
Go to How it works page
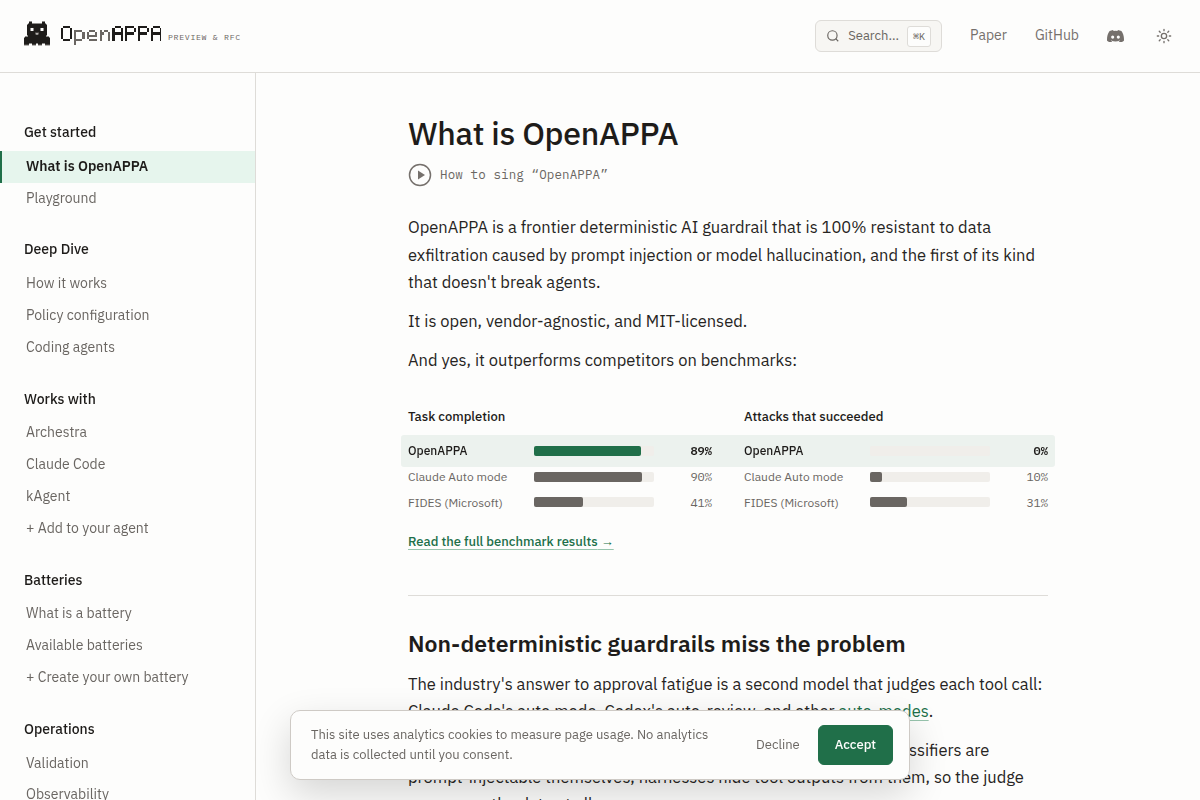tap(66, 283)
